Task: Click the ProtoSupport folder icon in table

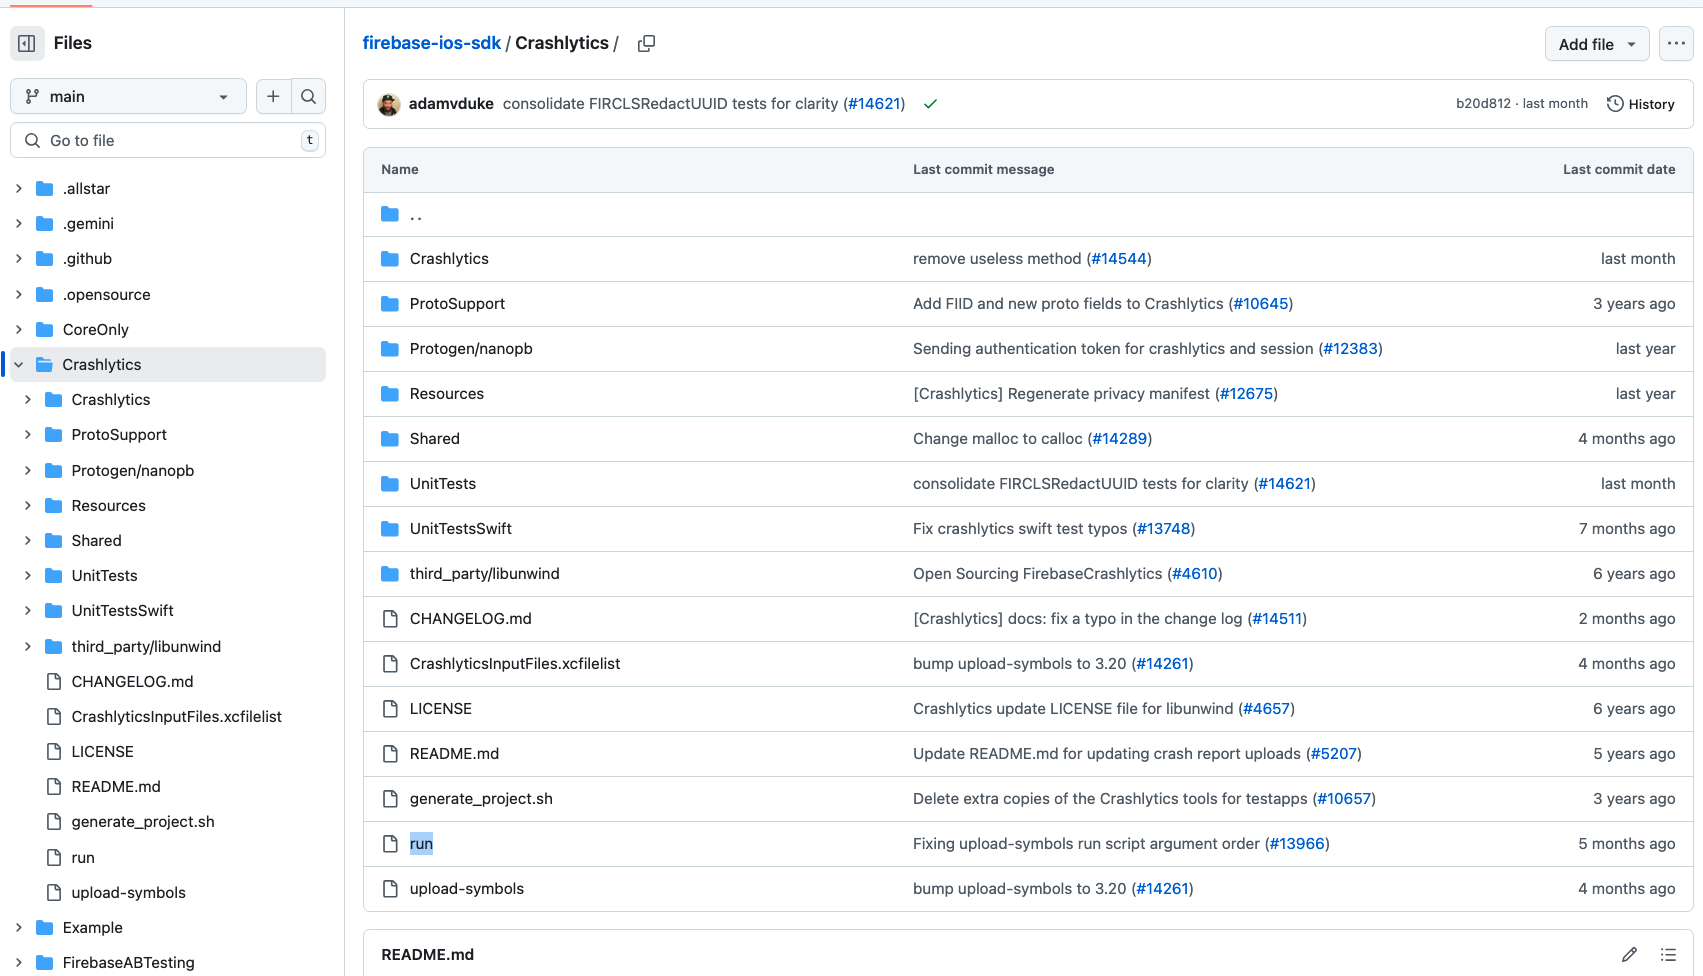Action: (x=390, y=304)
